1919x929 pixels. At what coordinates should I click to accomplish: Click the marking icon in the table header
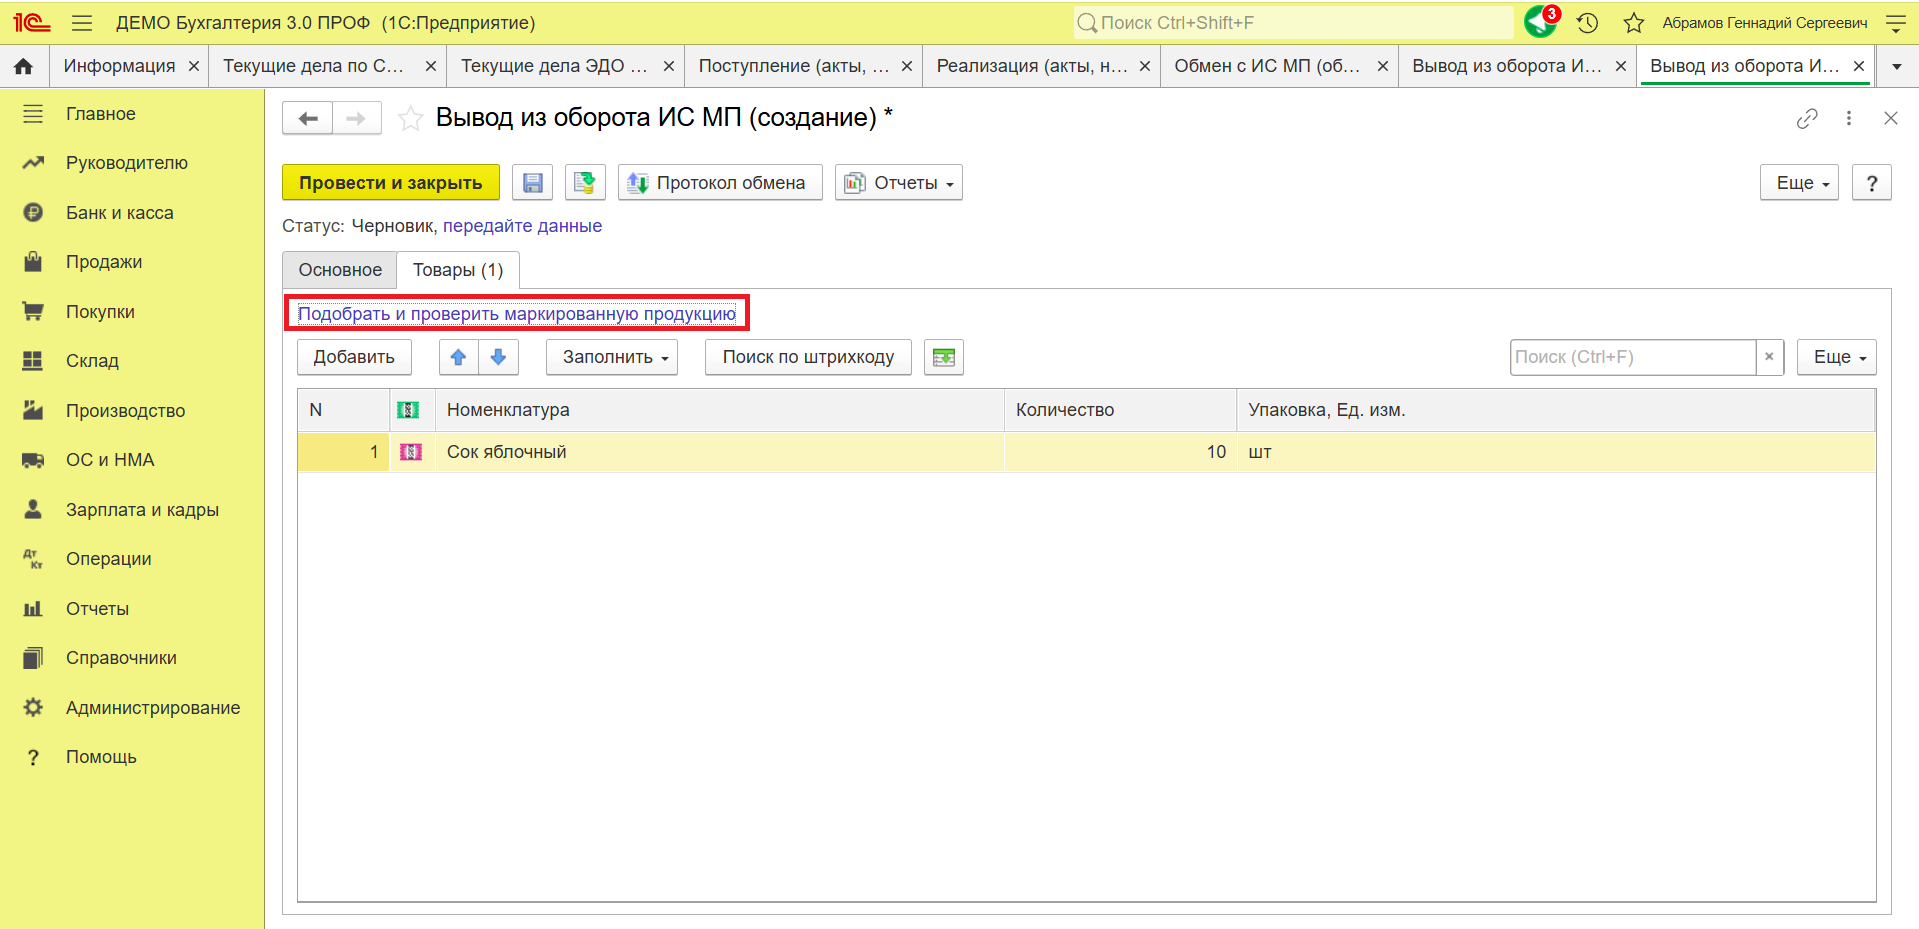coord(408,410)
